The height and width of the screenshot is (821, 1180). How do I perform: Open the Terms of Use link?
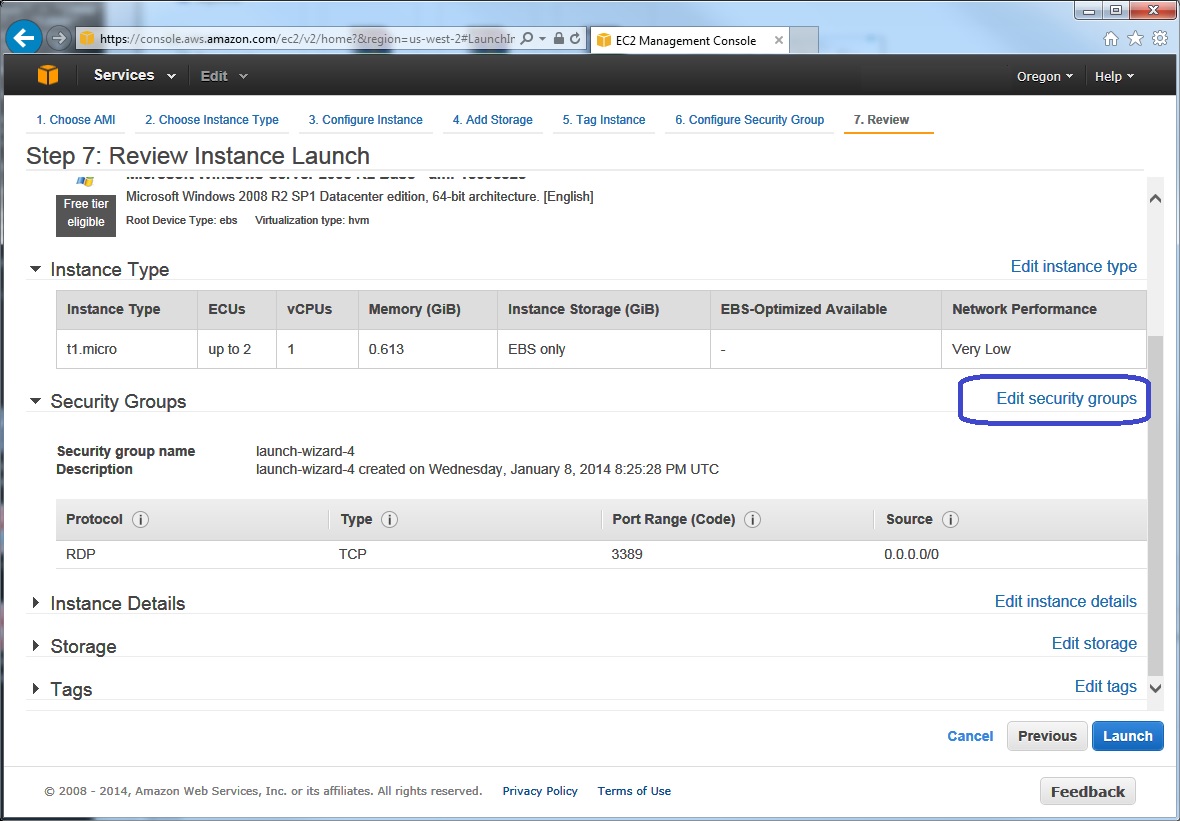(x=634, y=791)
